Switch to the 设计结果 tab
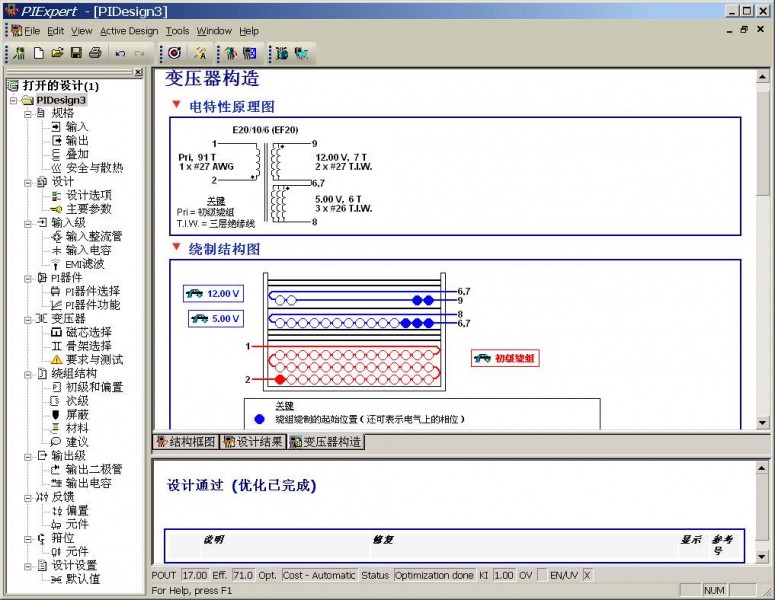Image resolution: width=775 pixels, height=600 pixels. (252, 441)
